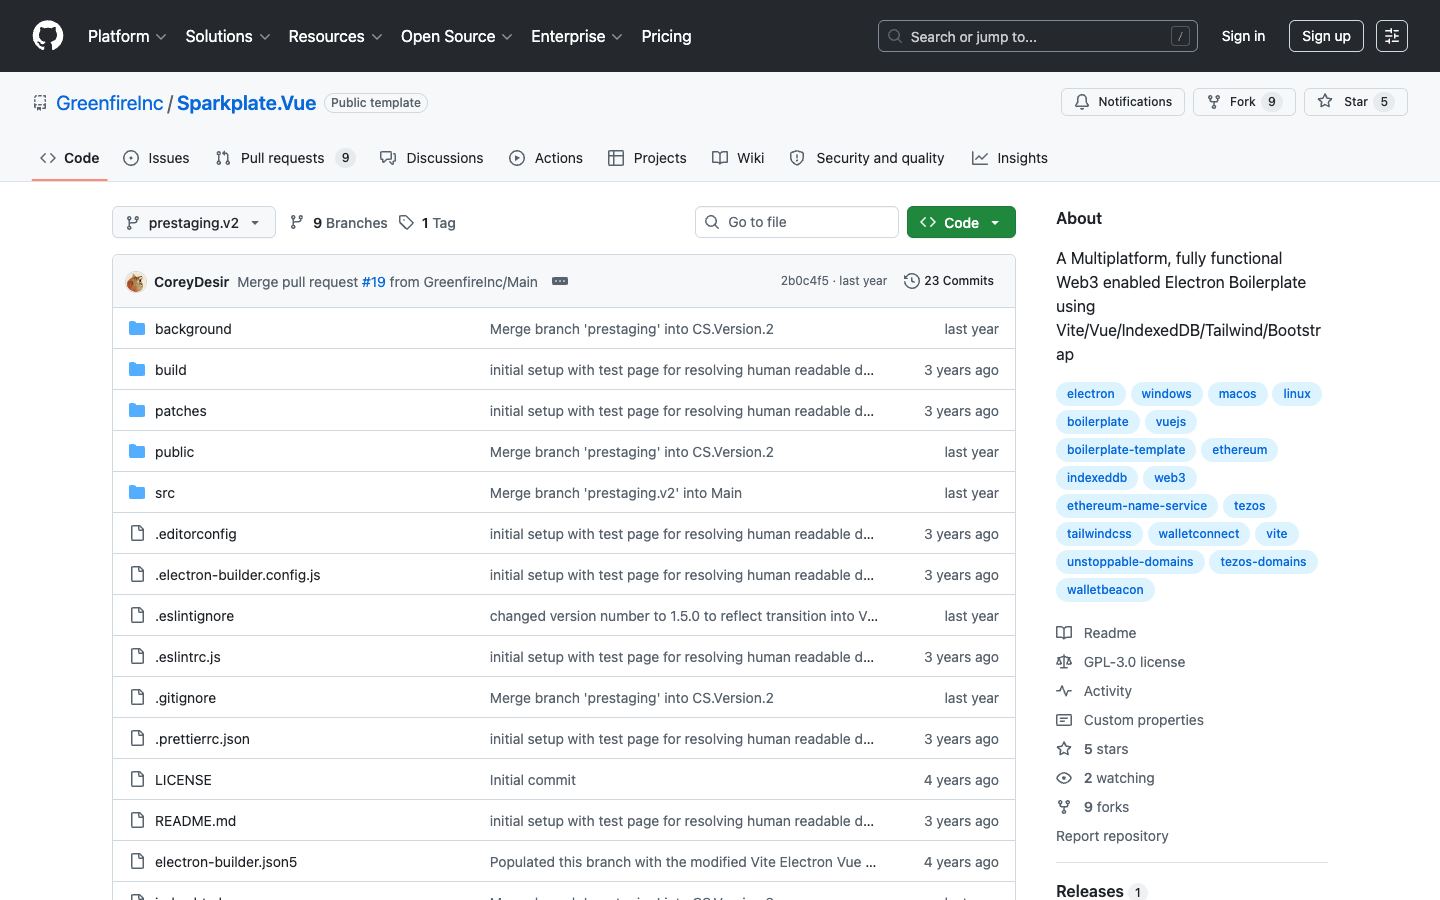Open the appearance settings icon beside Sign up
This screenshot has height=900, width=1440.
click(x=1391, y=36)
